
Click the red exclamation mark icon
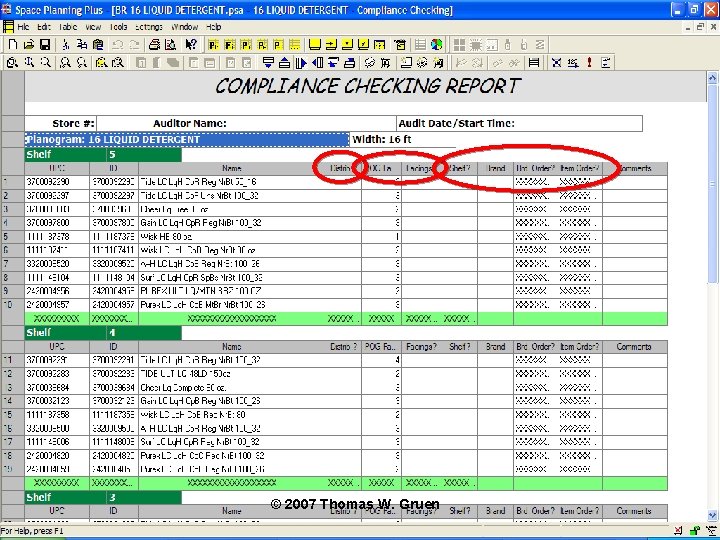click(x=590, y=62)
